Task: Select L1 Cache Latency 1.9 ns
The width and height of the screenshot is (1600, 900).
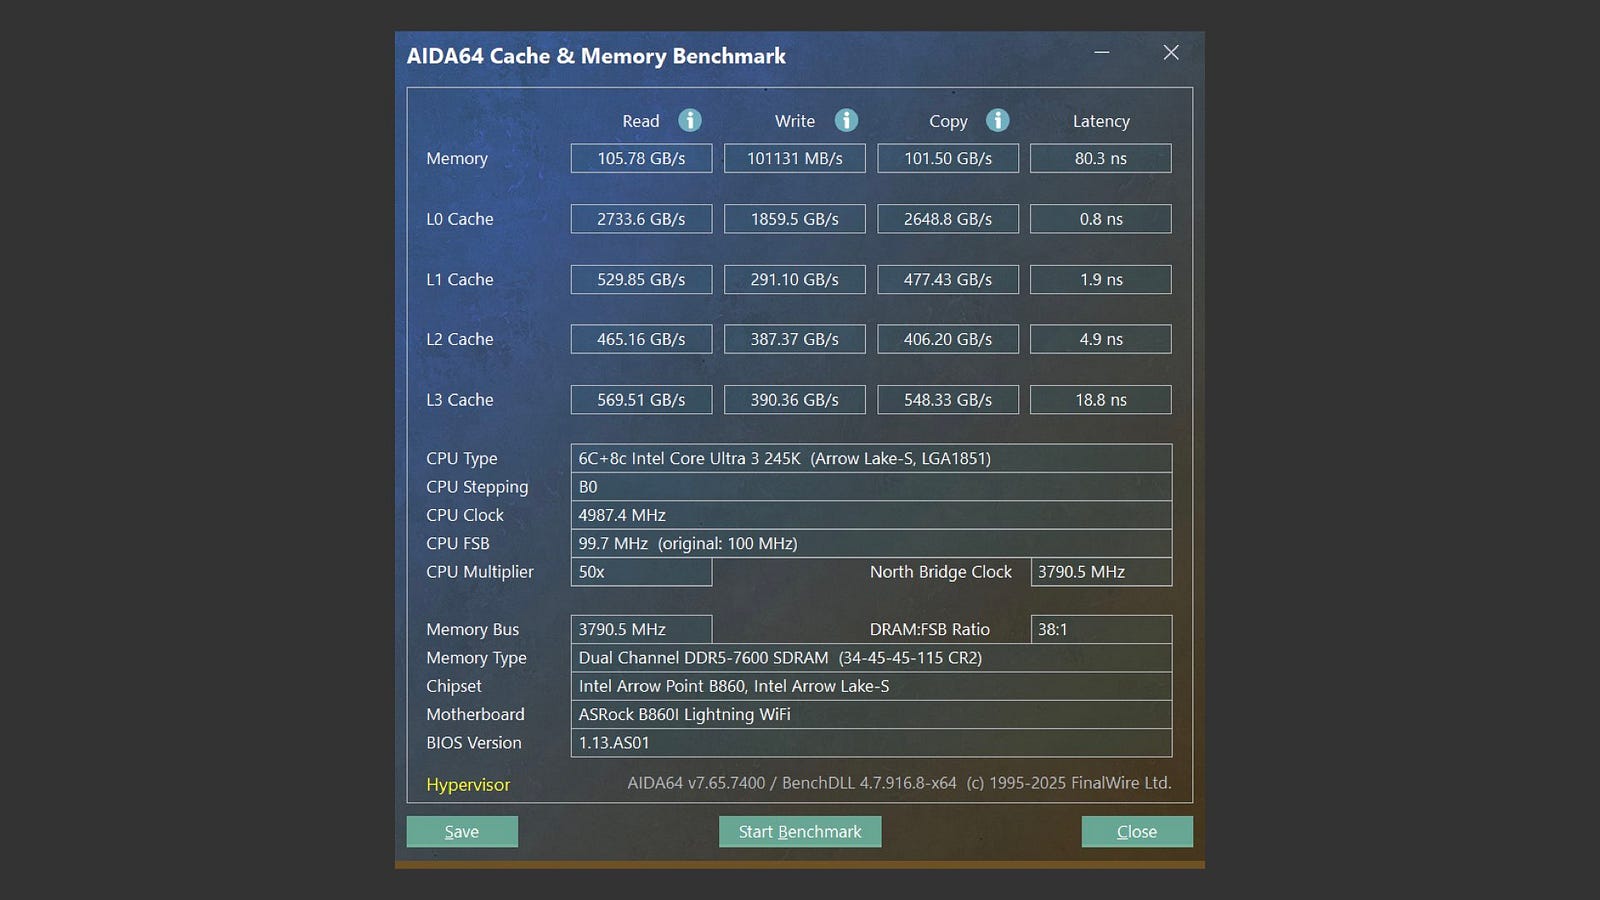Action: (x=1101, y=279)
